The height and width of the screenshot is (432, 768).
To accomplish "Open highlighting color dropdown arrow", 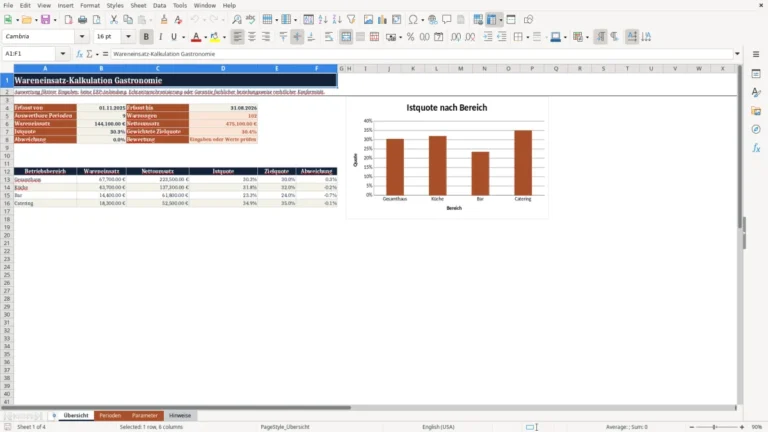I will (x=224, y=37).
